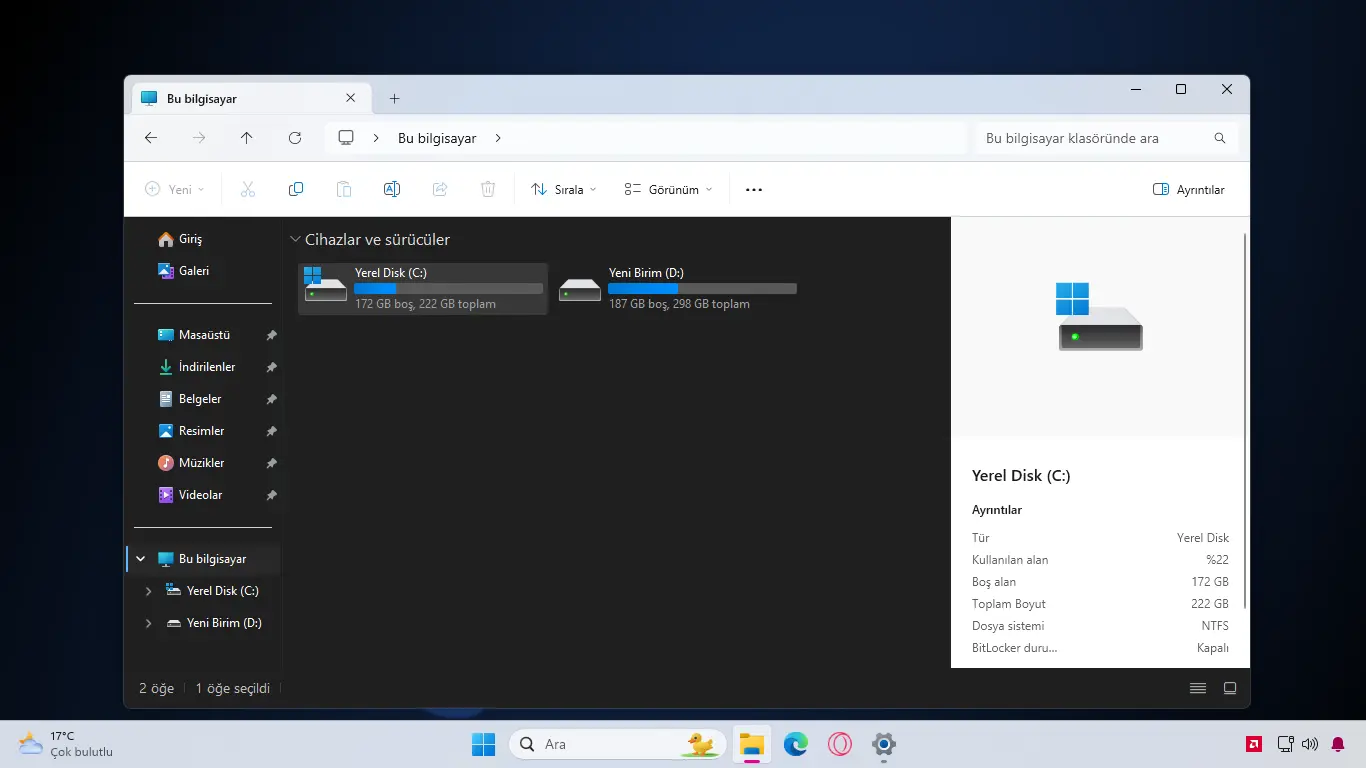Expand Yeni Birim (D:) in tree

click(149, 623)
